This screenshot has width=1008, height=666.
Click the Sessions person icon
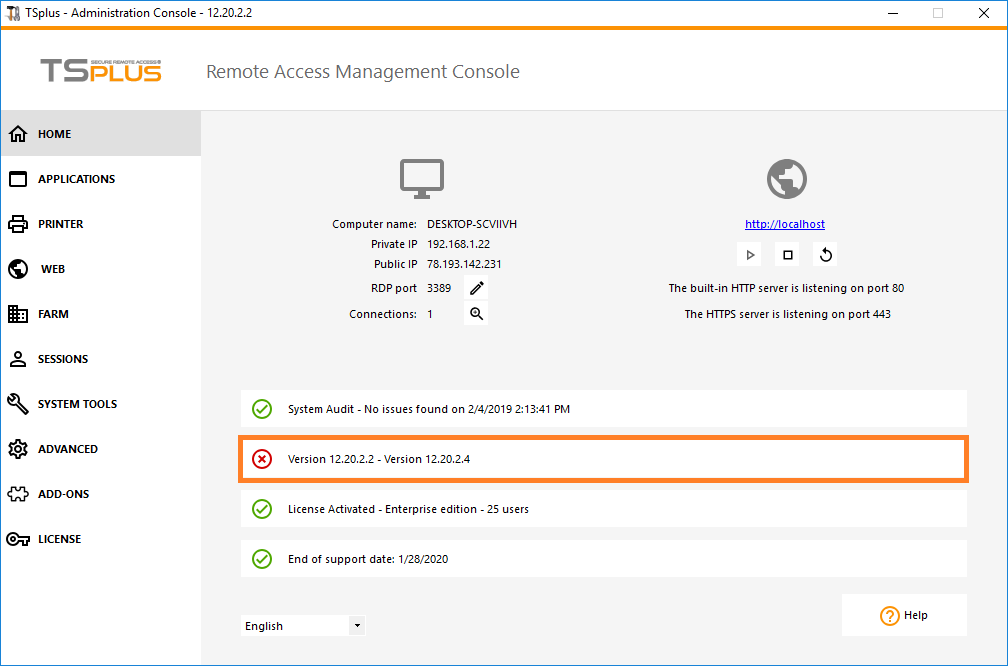coord(18,359)
